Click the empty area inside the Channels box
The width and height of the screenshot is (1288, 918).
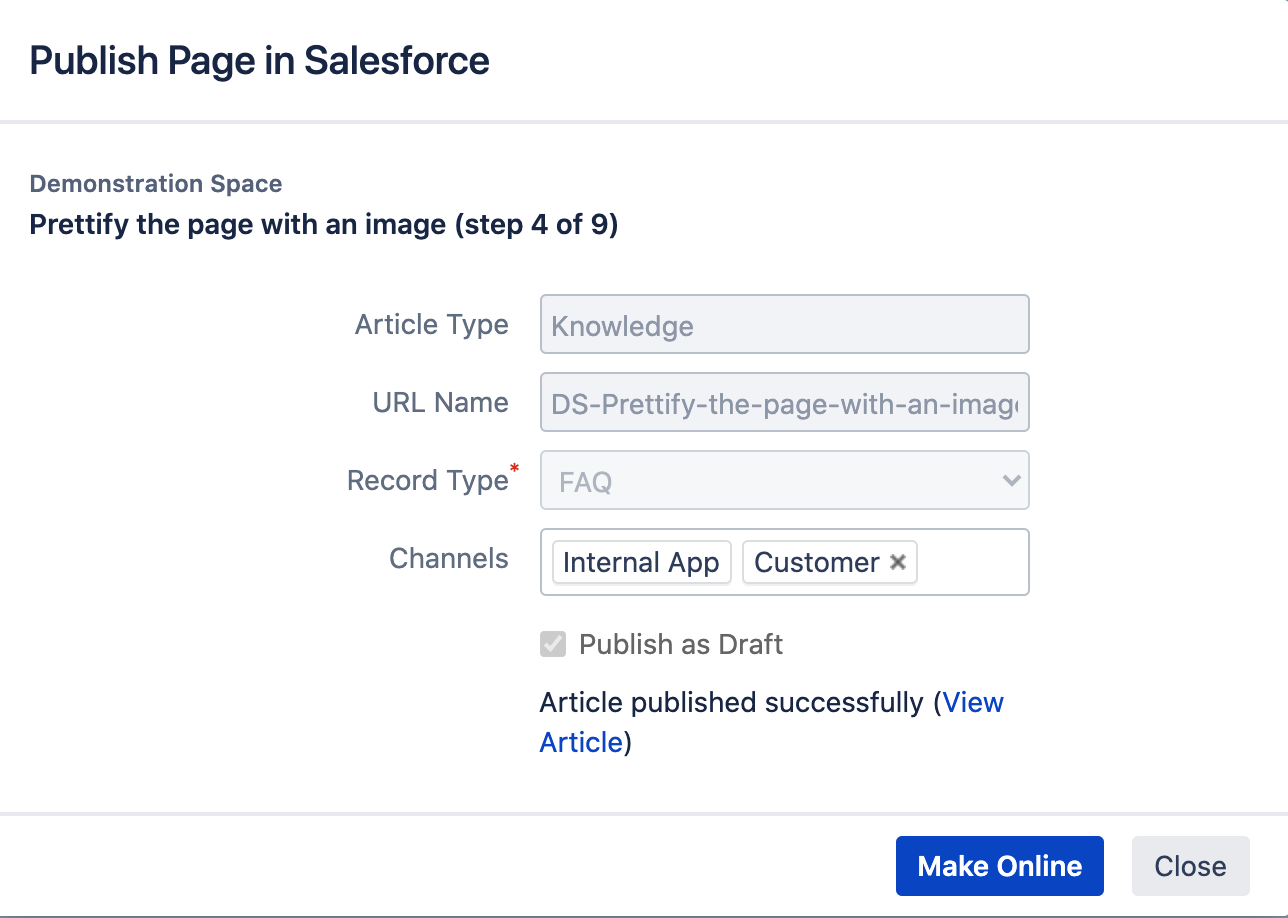[970, 562]
